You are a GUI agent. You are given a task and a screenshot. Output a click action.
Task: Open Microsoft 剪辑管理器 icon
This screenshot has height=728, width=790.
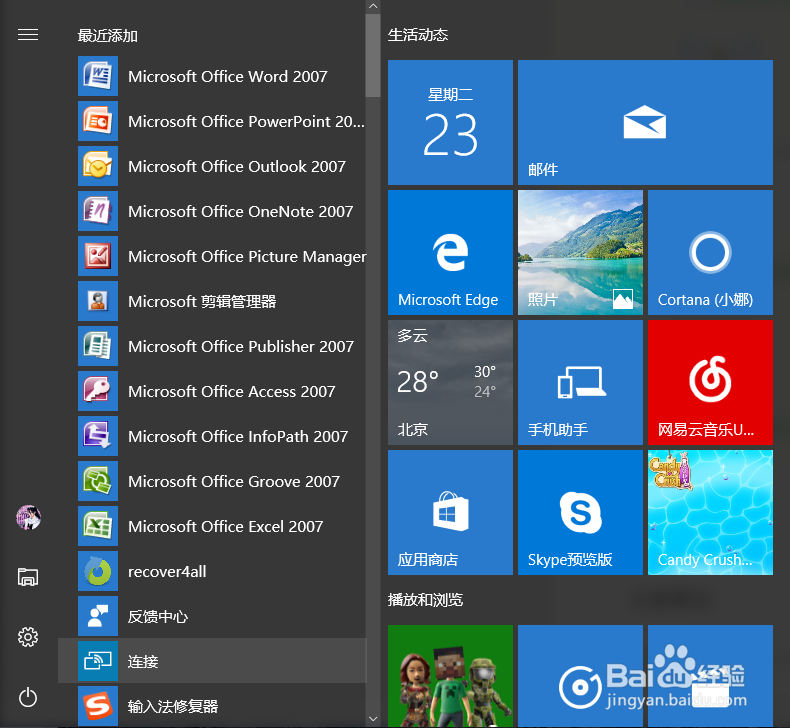98,301
